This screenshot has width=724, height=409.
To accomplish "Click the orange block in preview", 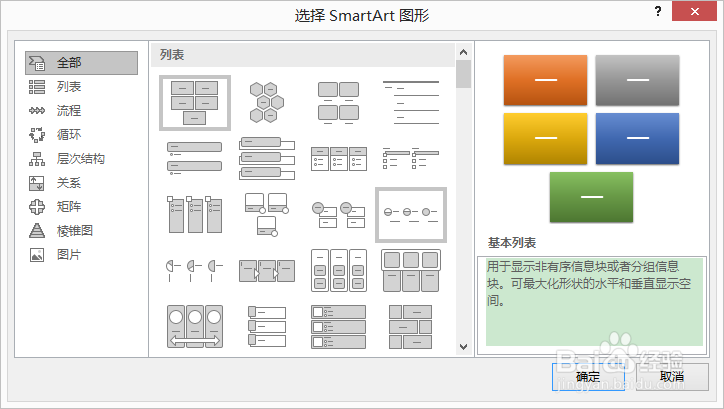I will click(x=545, y=80).
